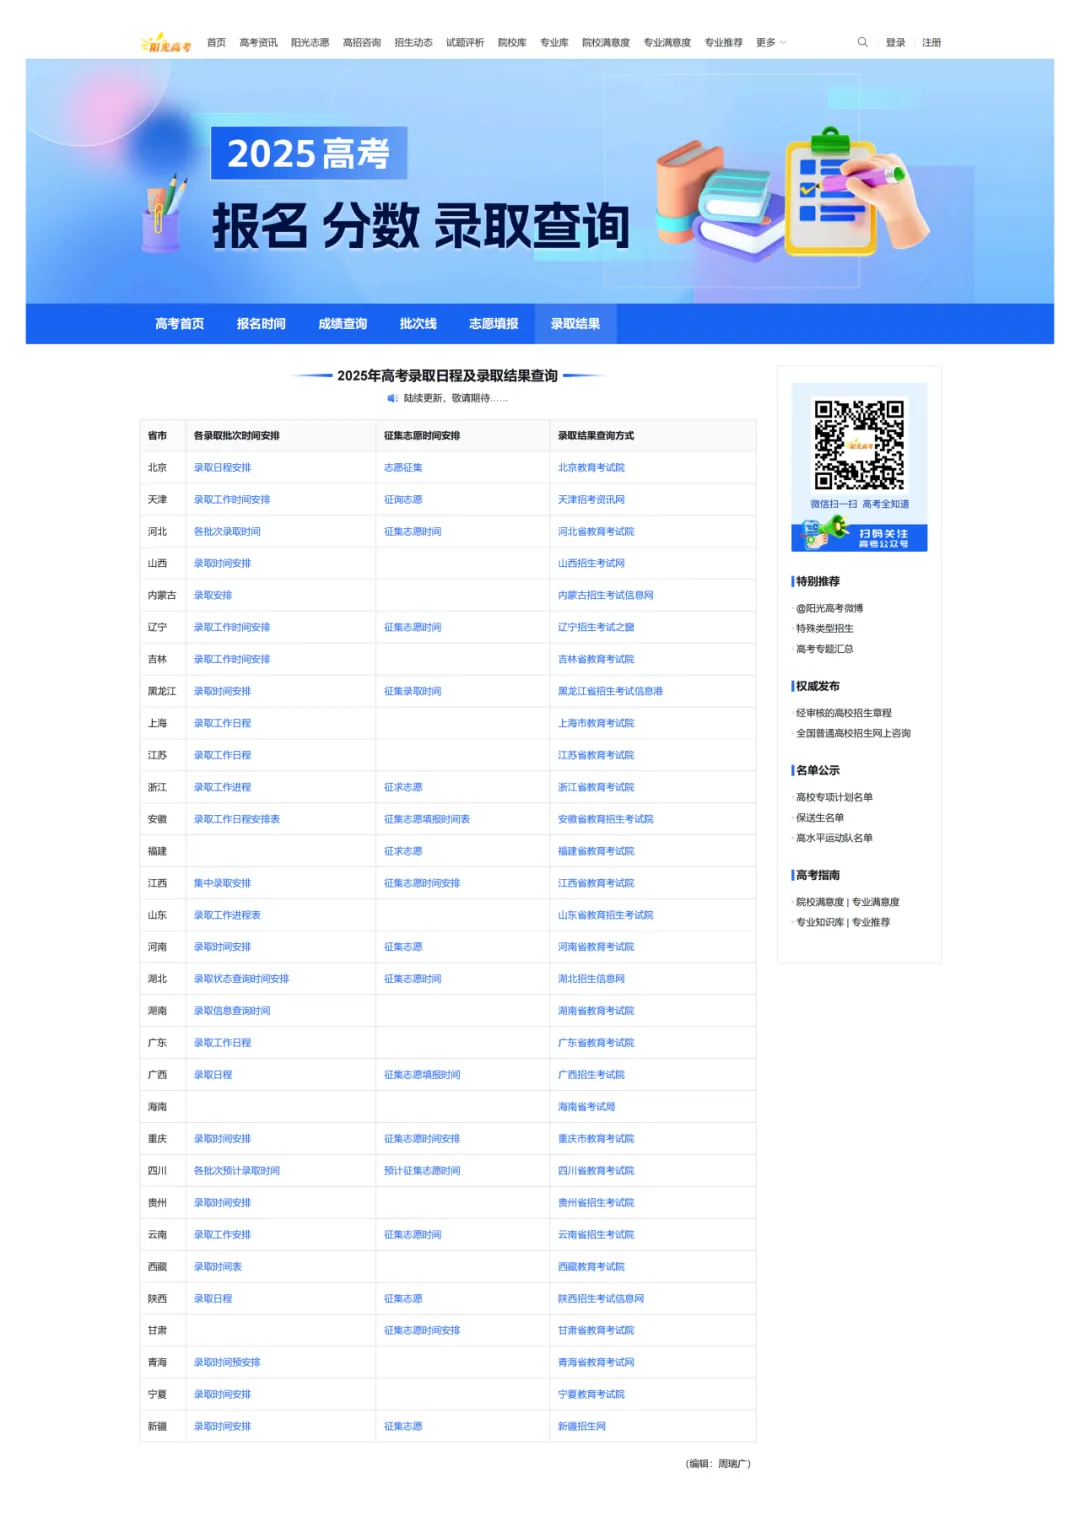Open 西藏 录取时间表 link
Viewport: 1080px width, 1527px height.
click(x=218, y=1268)
